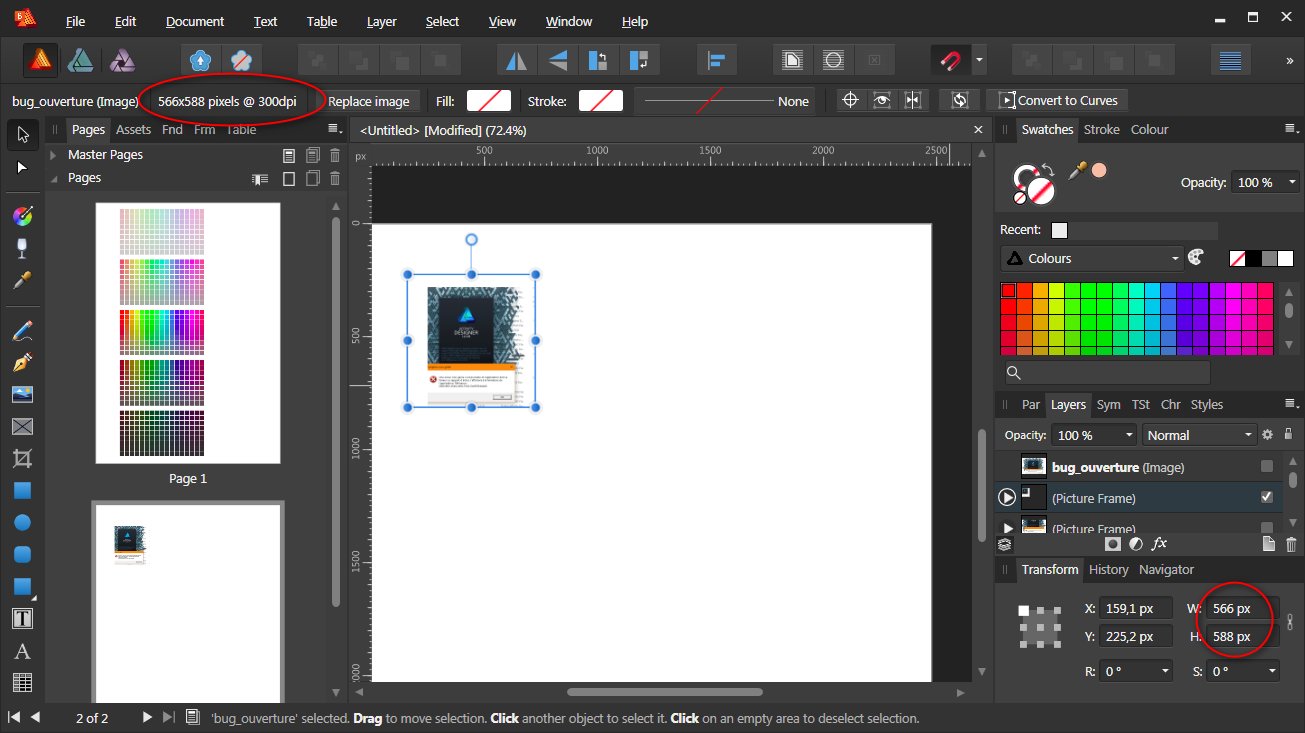
Task: Click the Replace image button
Action: tap(368, 101)
